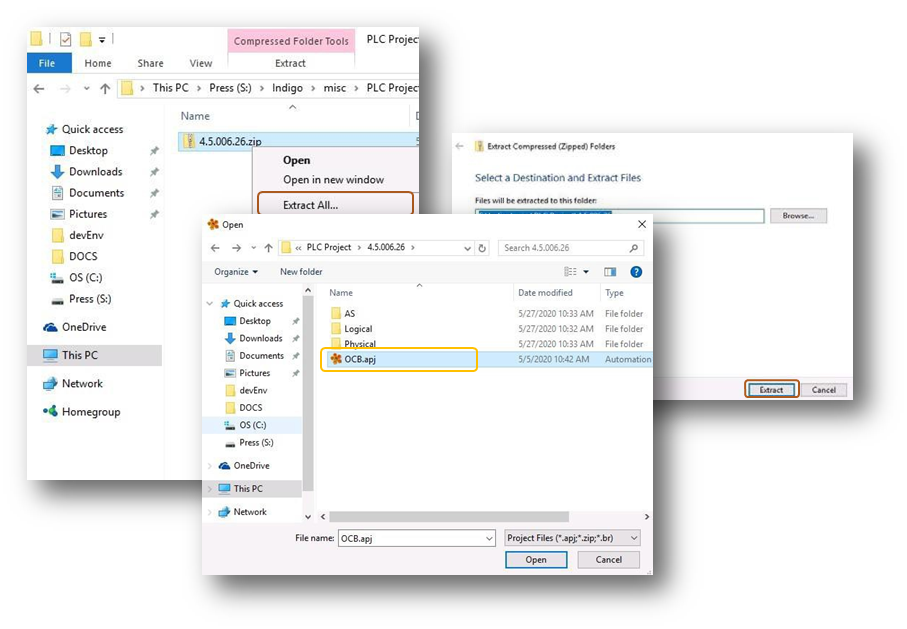Click Press (S:) in Explorer address bar
The width and height of the screenshot is (907, 629).
[x=230, y=88]
